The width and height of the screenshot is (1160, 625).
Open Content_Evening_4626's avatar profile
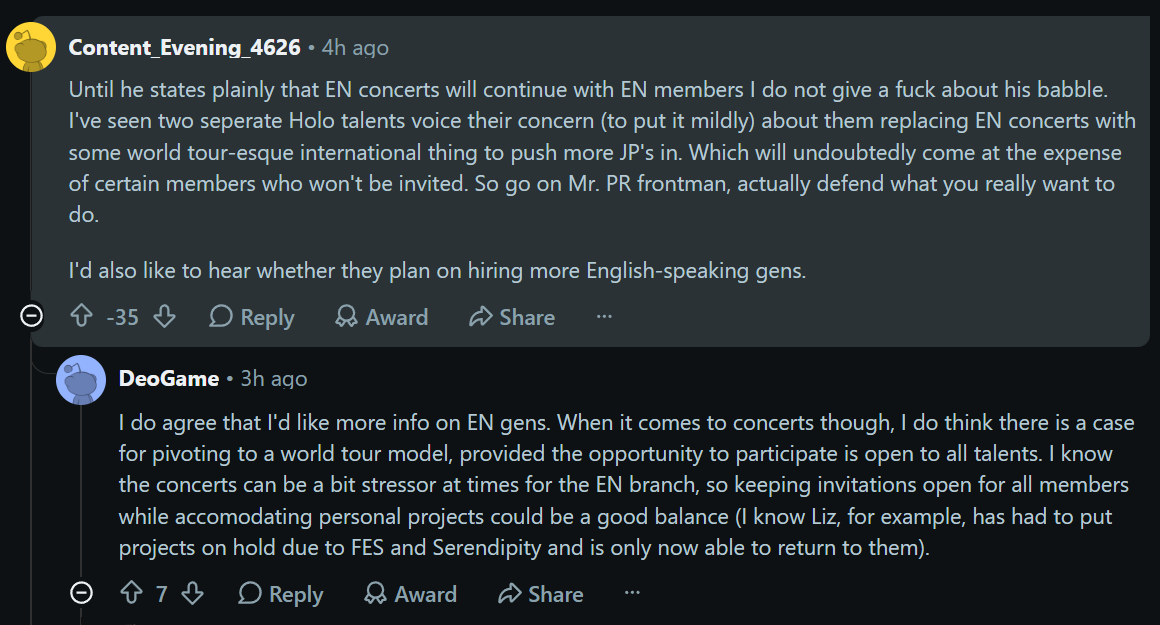31,47
